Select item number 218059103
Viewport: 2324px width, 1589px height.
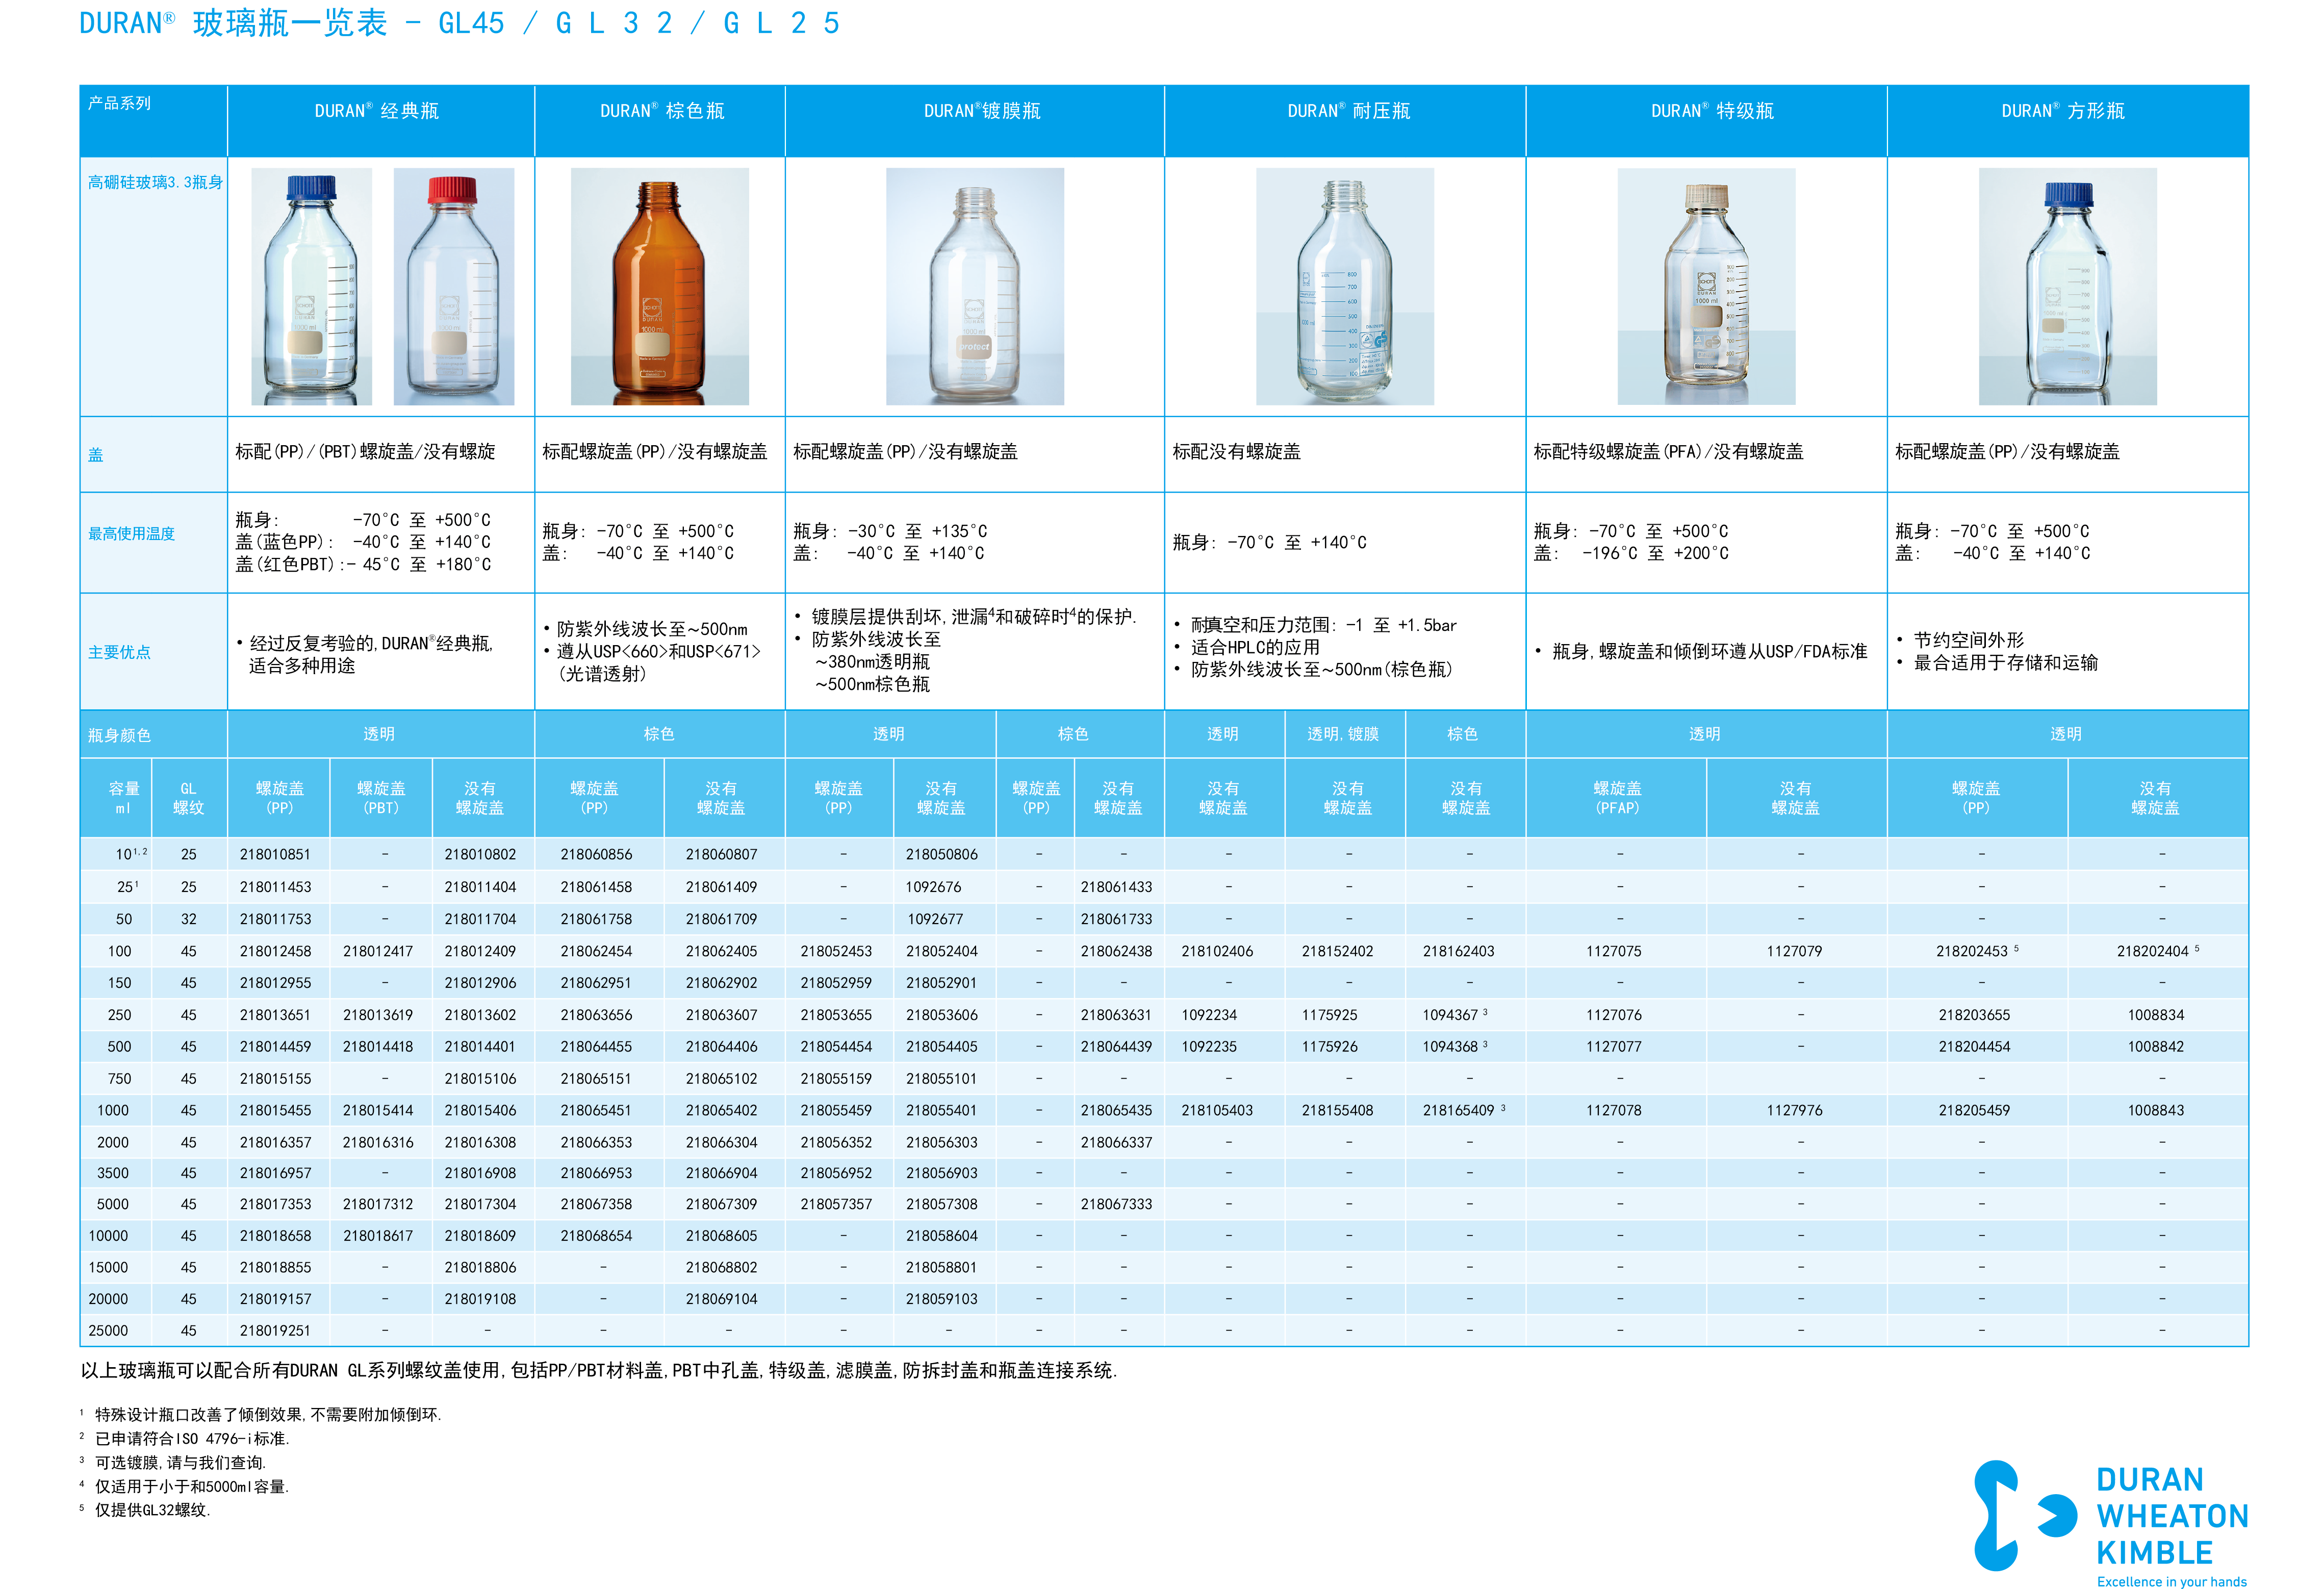point(942,1299)
